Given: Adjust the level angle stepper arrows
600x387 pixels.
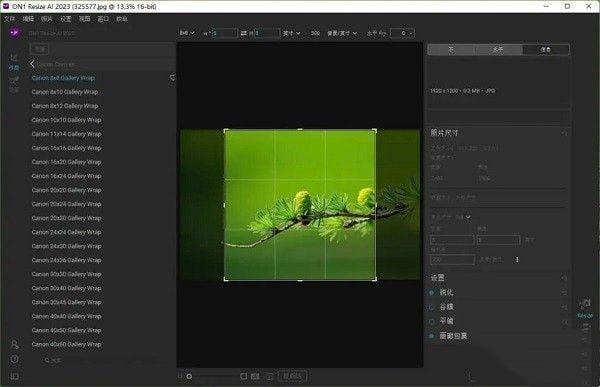Looking at the screenshot, I should pos(411,34).
